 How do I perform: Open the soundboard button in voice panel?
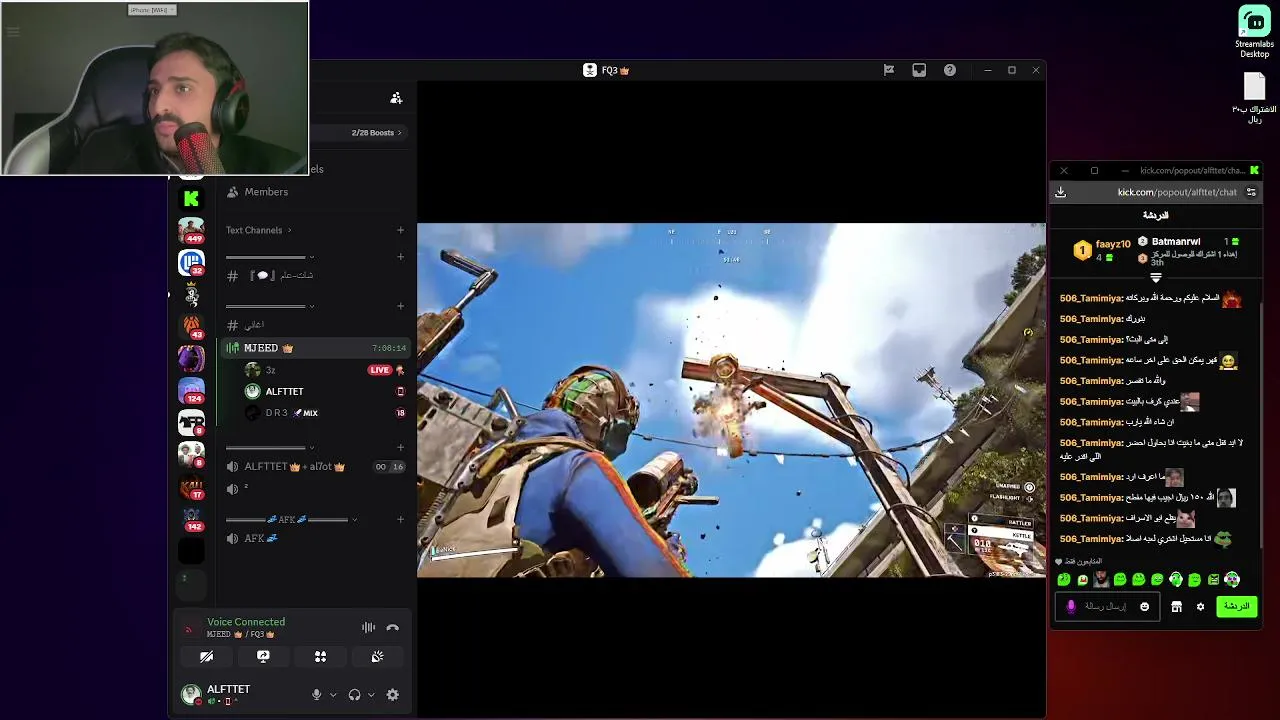[x=377, y=657]
